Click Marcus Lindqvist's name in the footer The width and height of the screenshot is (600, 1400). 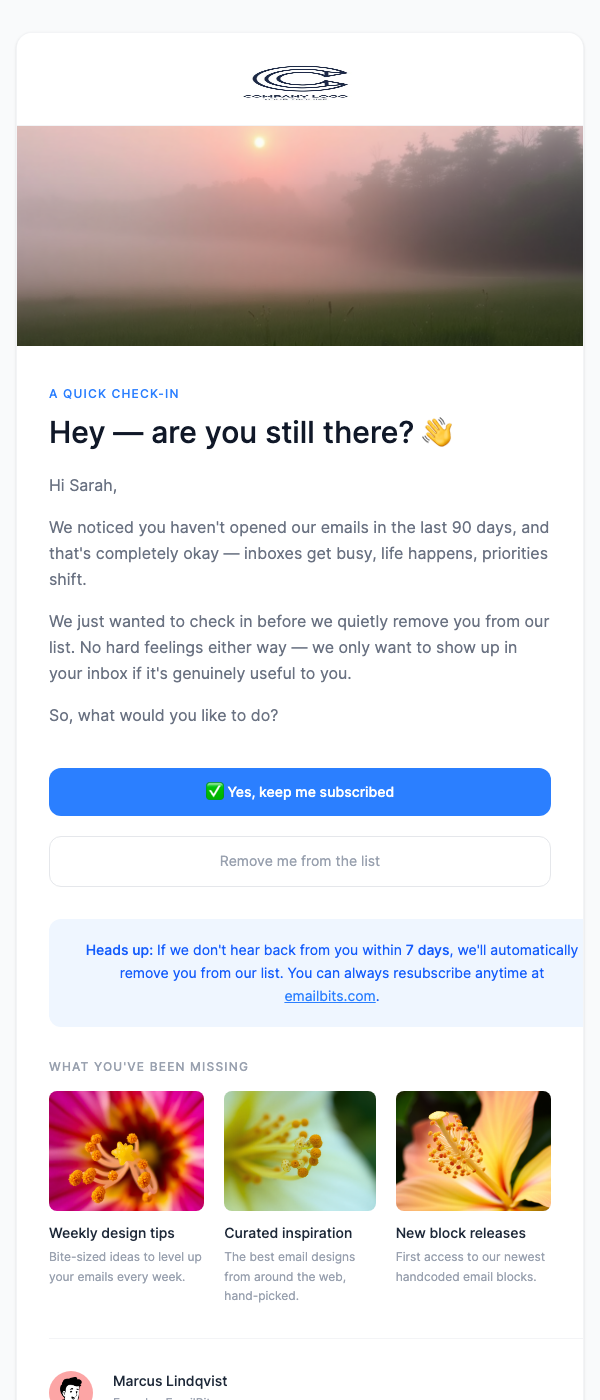170,1380
